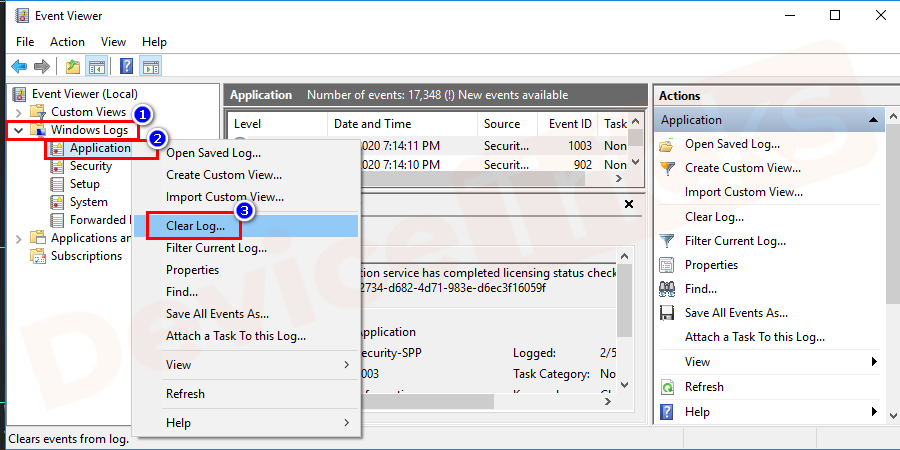900x450 pixels.
Task: Choose Properties in context menu
Action: tap(246, 270)
